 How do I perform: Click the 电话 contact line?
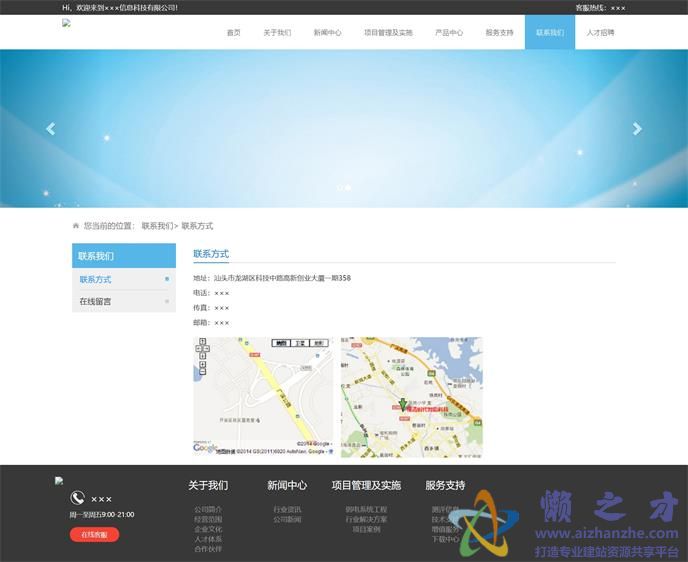[x=211, y=293]
